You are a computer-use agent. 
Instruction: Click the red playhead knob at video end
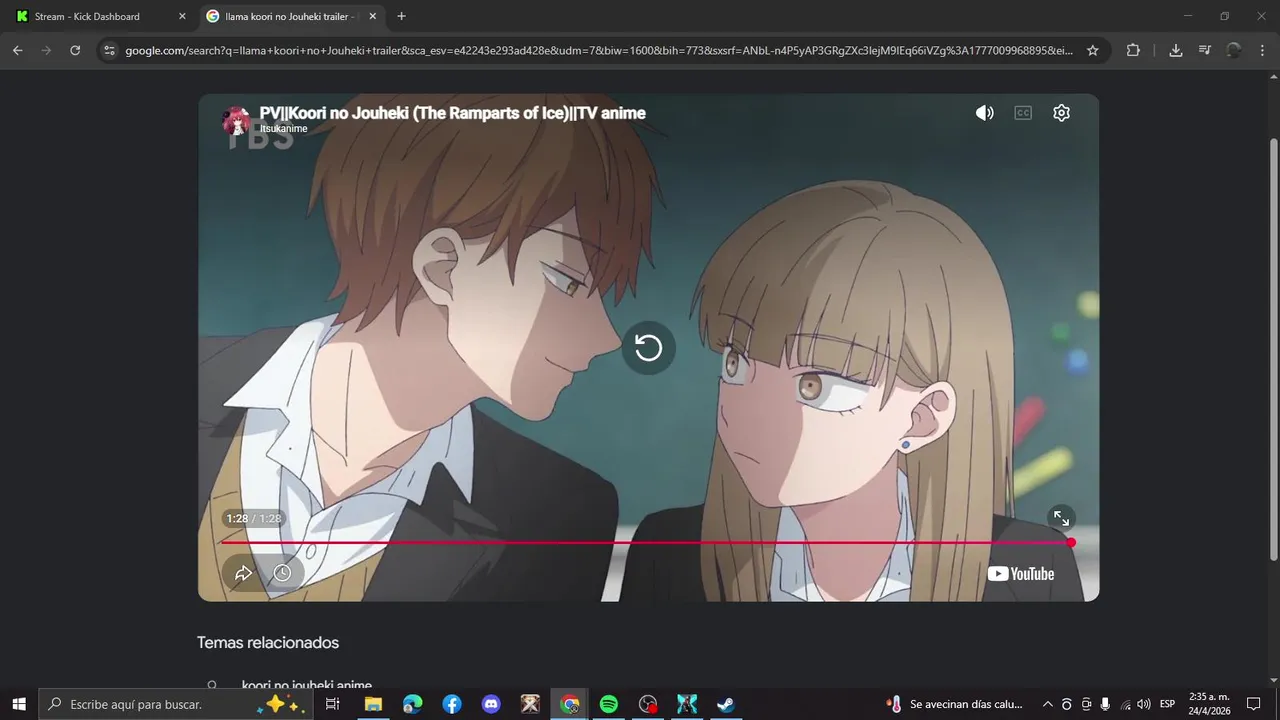coord(1071,543)
